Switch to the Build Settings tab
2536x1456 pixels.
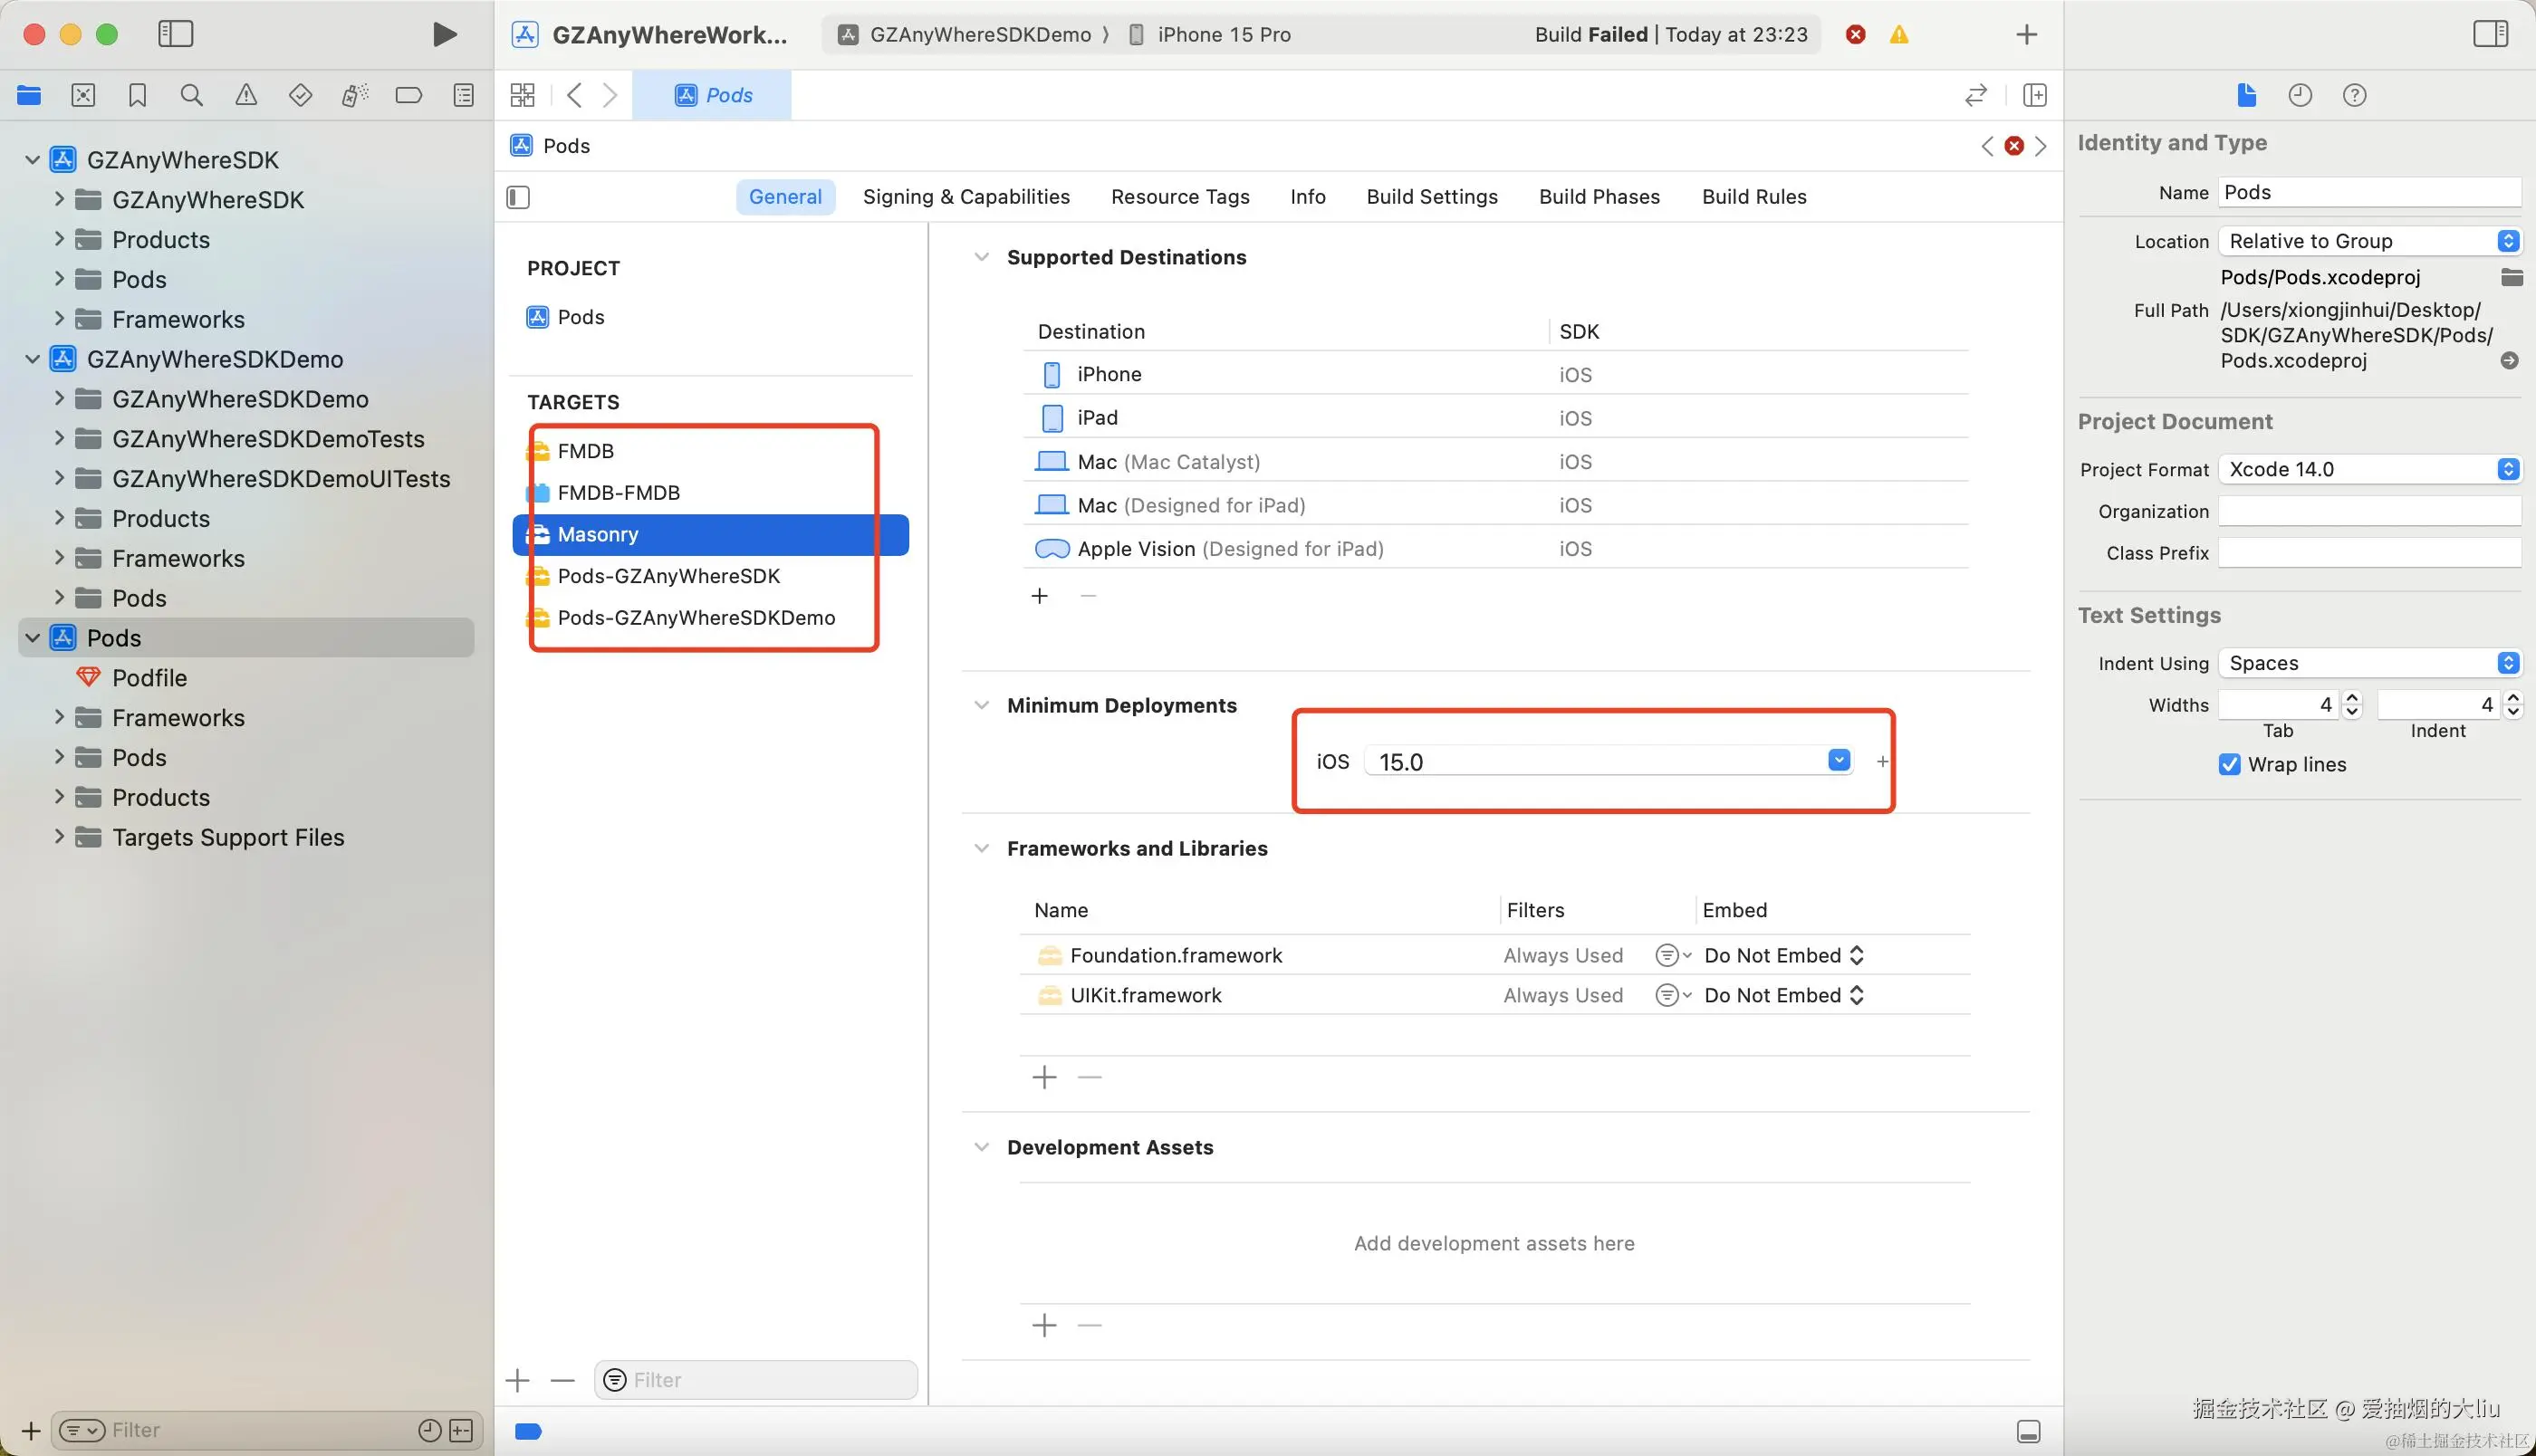tap(1431, 197)
